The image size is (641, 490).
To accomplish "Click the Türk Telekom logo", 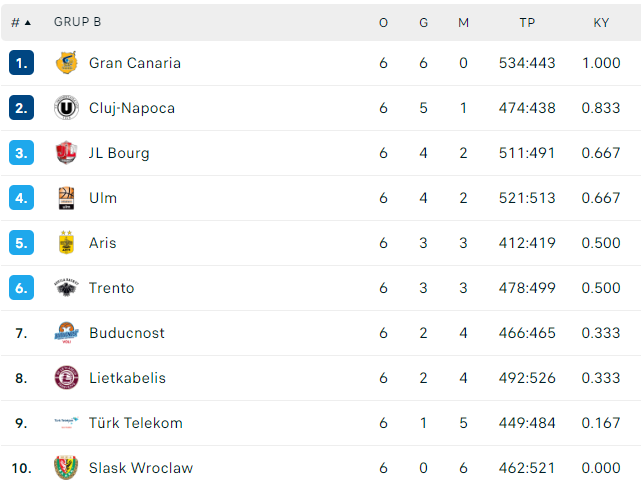I will pos(66,423).
